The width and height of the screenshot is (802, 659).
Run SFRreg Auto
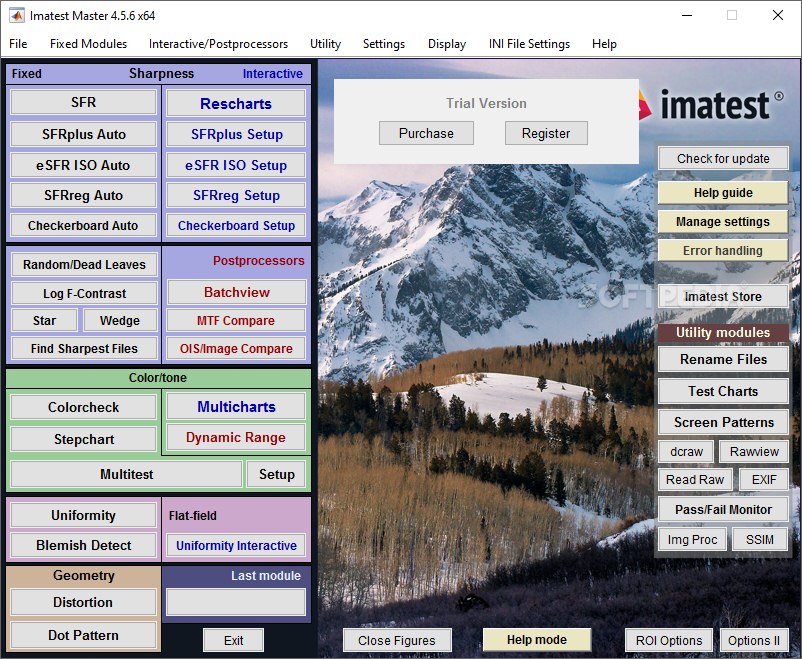click(83, 195)
